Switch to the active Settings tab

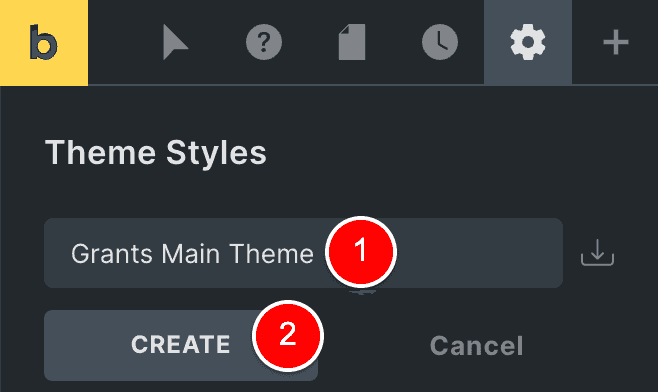pos(528,42)
